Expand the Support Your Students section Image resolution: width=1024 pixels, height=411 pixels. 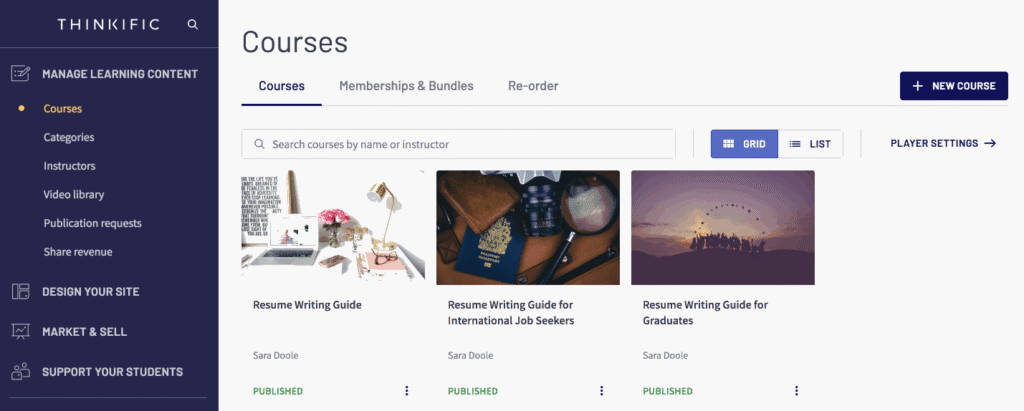(112, 371)
